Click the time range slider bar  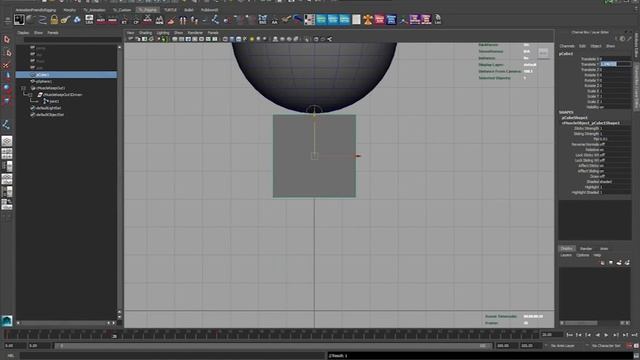coord(273,346)
